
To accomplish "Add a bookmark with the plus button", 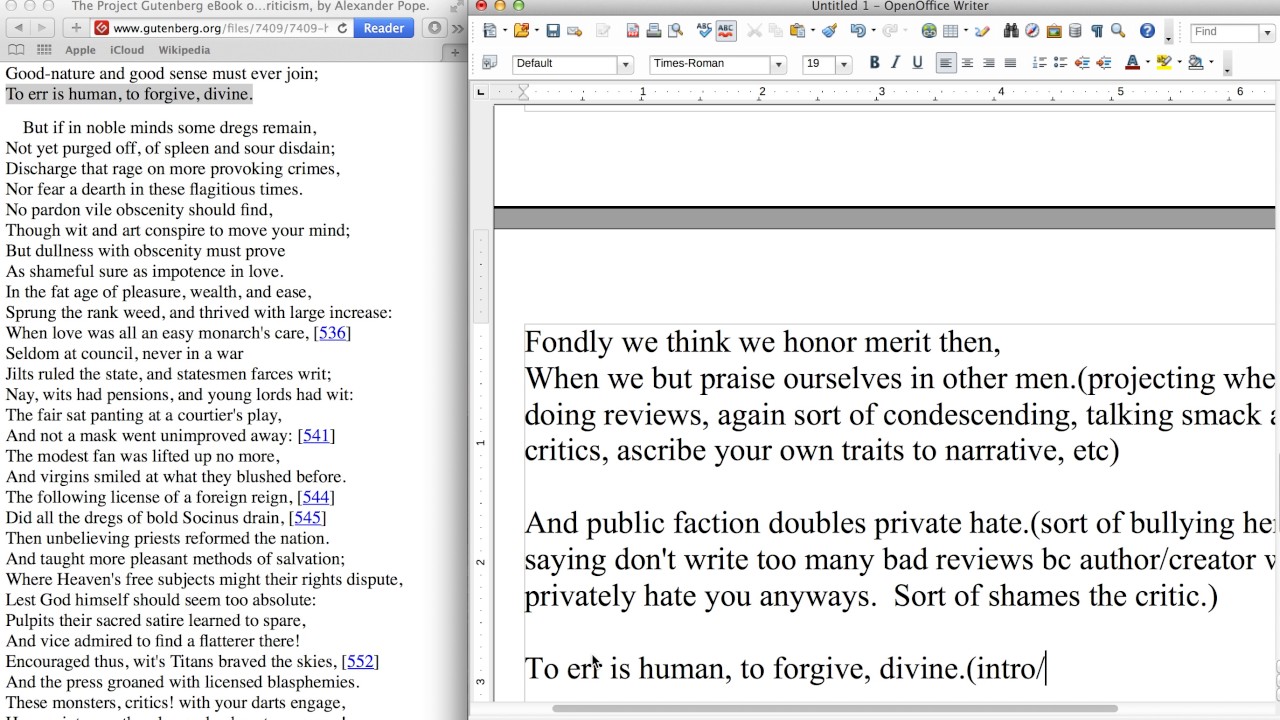I will [76, 28].
